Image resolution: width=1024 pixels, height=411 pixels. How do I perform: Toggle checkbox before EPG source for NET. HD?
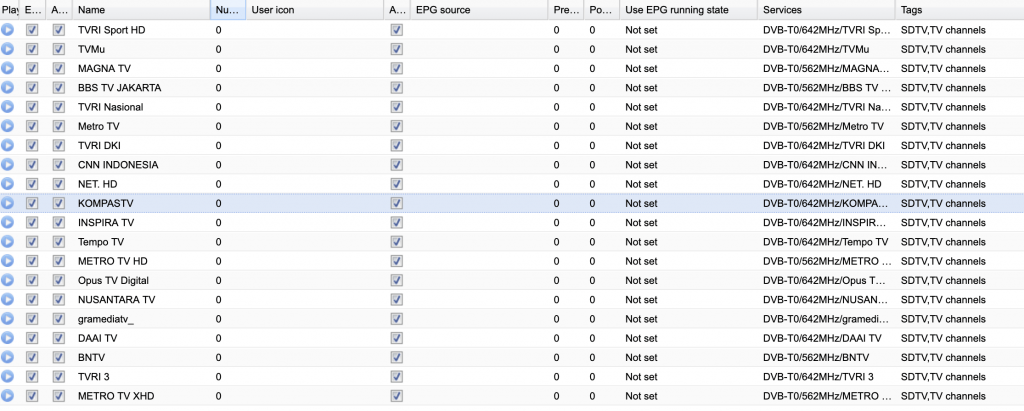pyautogui.click(x=397, y=184)
